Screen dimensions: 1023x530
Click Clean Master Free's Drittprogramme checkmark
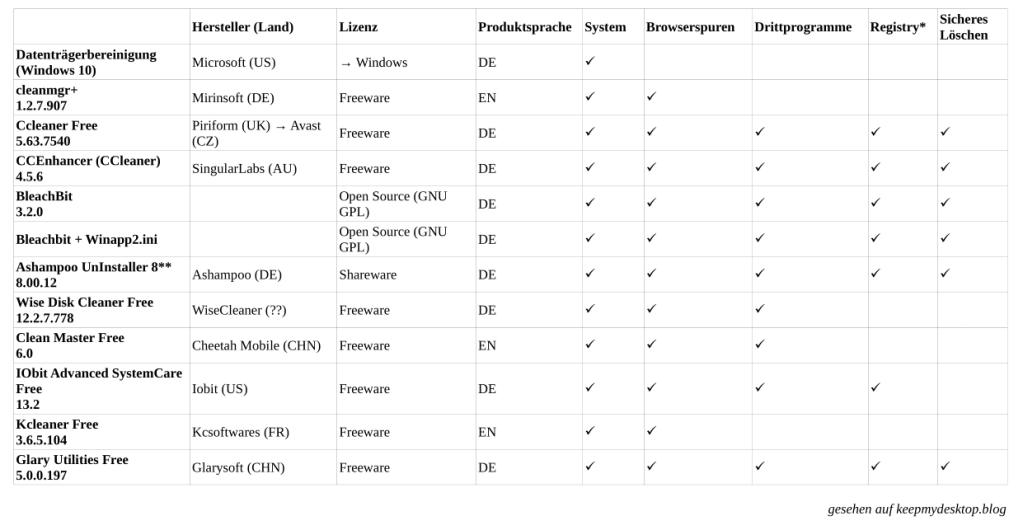coord(760,345)
